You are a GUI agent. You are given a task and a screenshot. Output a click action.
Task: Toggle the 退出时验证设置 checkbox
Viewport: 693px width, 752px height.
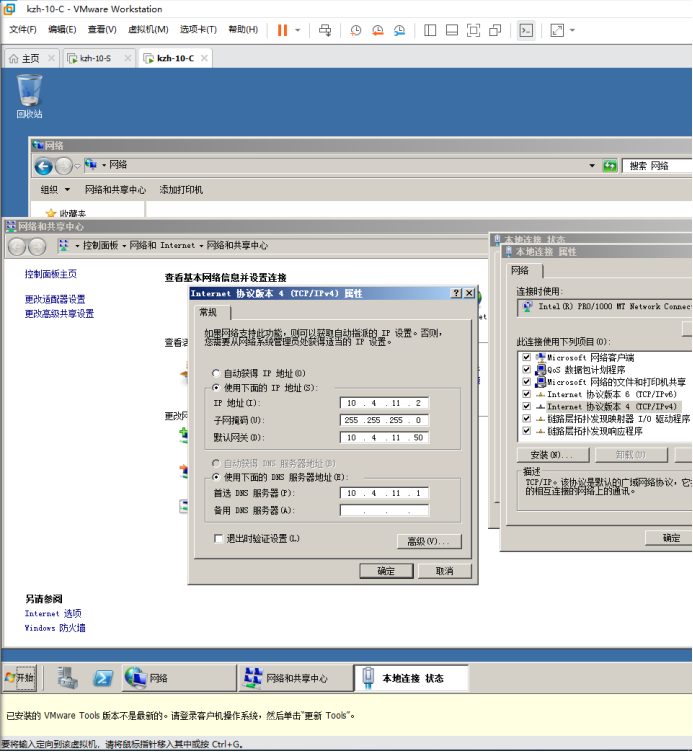218,539
